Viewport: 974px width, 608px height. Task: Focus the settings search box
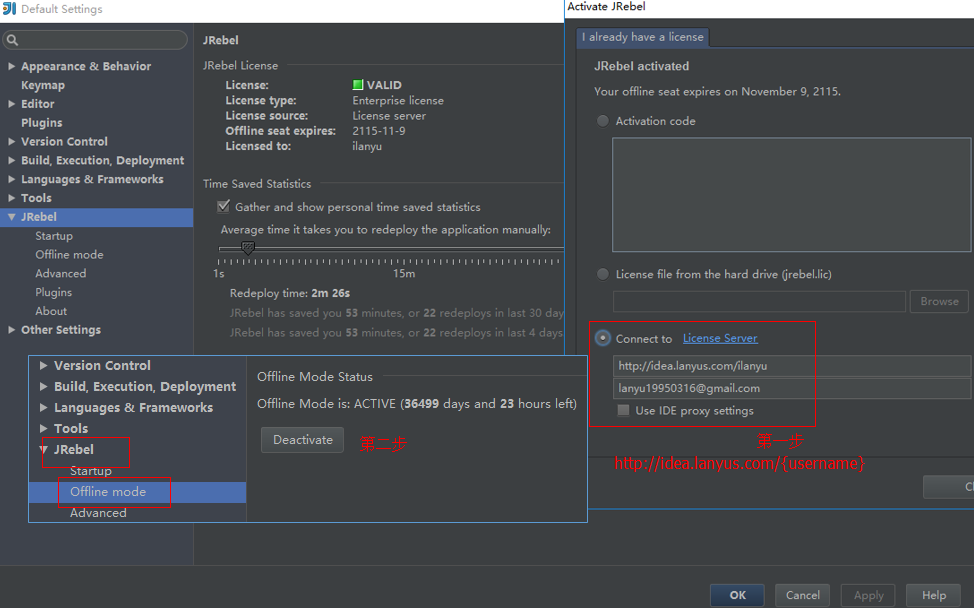95,40
